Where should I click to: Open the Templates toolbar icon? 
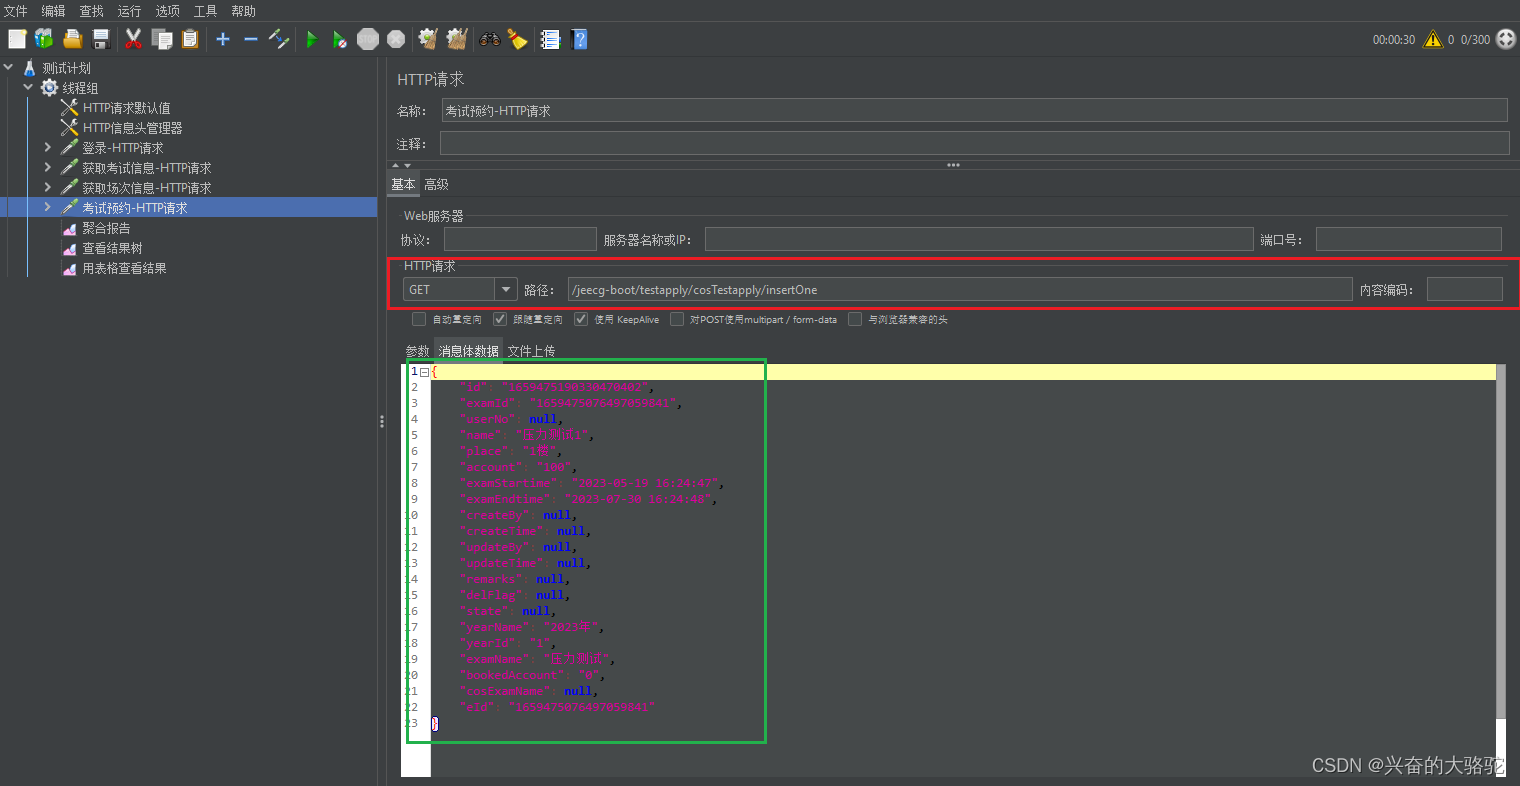point(44,39)
